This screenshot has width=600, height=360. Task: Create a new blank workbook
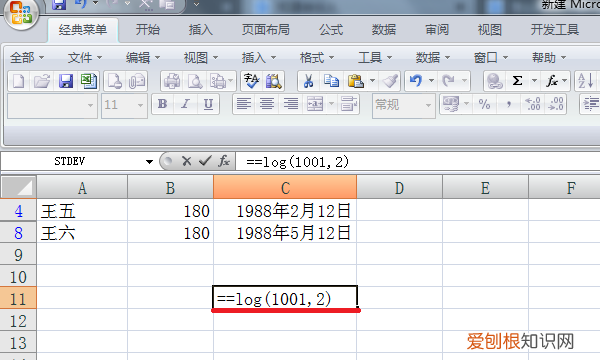pos(19,81)
